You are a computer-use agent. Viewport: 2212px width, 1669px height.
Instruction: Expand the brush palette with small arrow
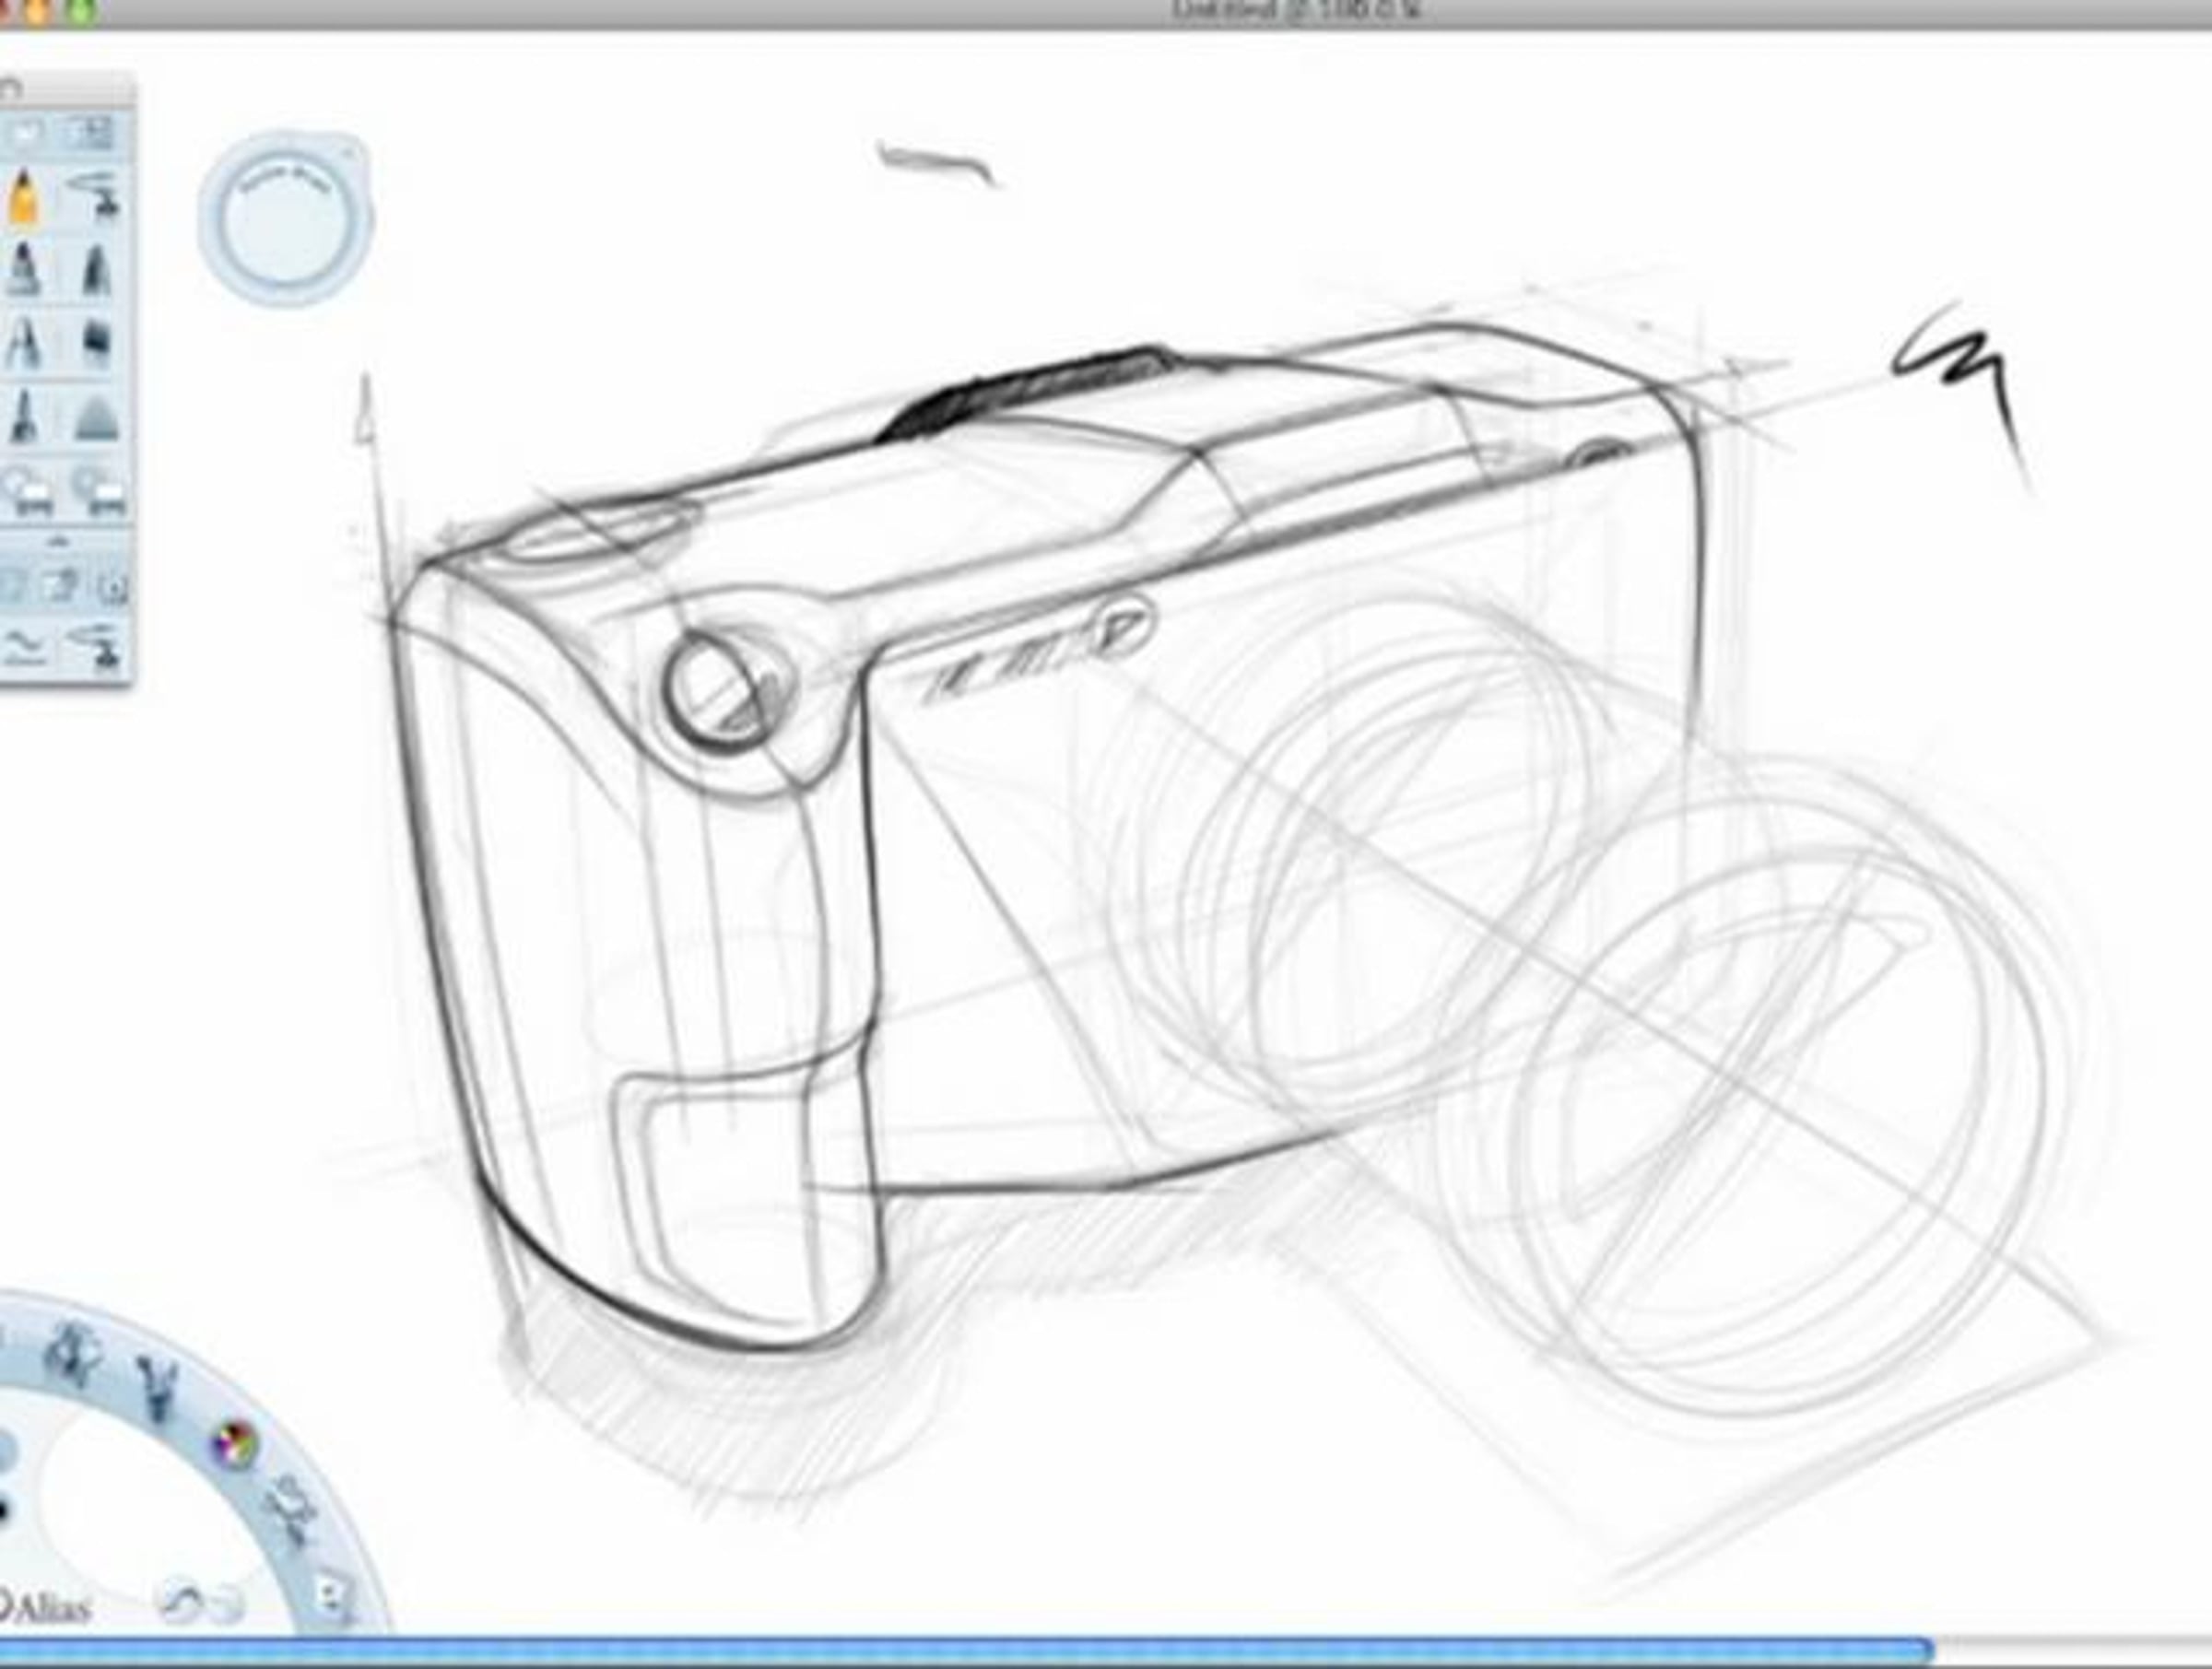(58, 541)
